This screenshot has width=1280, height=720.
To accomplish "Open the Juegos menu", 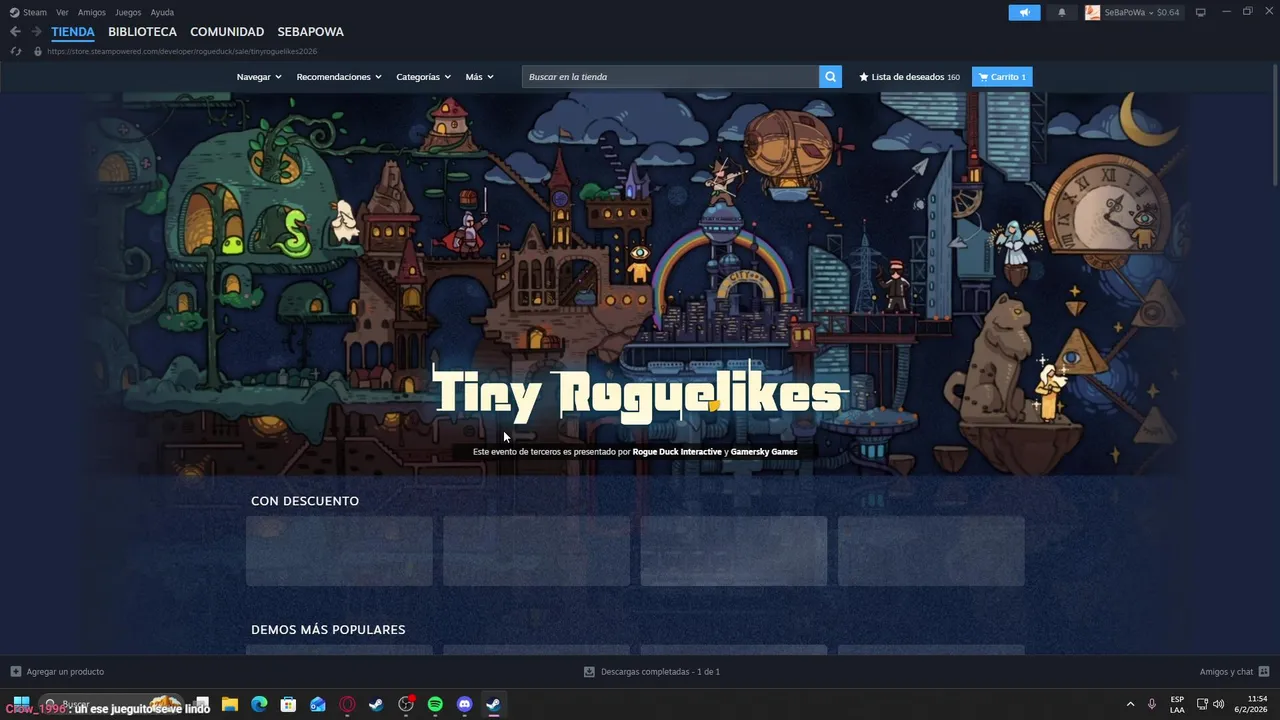I will point(128,12).
